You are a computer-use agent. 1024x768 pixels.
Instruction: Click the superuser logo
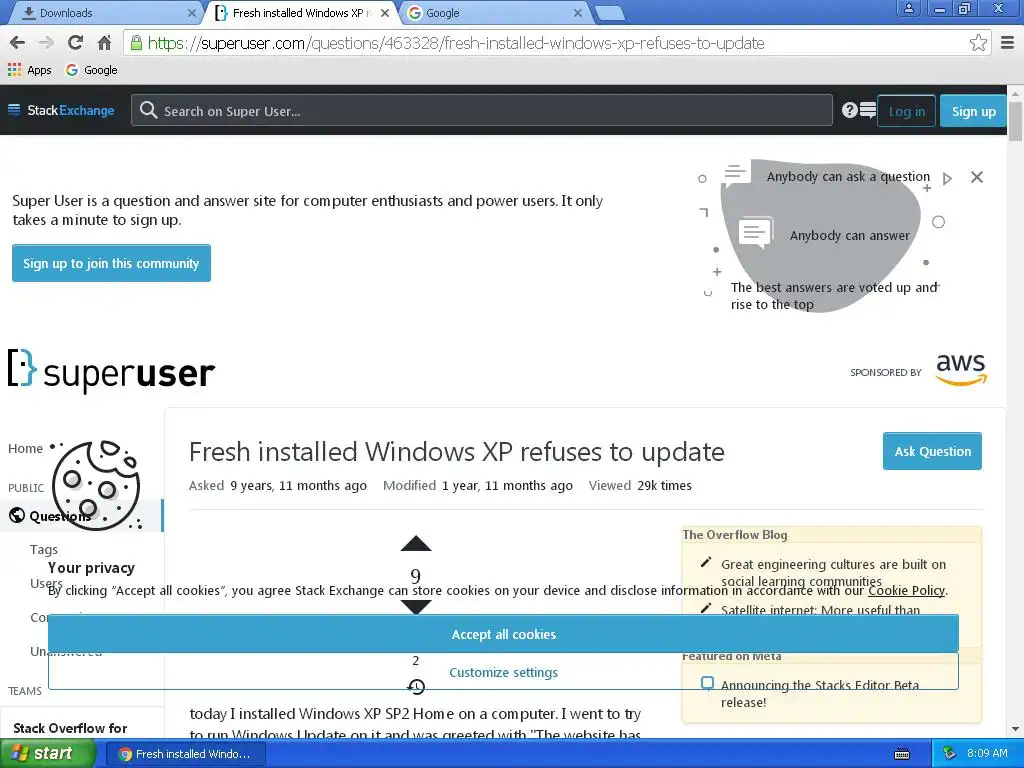tap(111, 370)
